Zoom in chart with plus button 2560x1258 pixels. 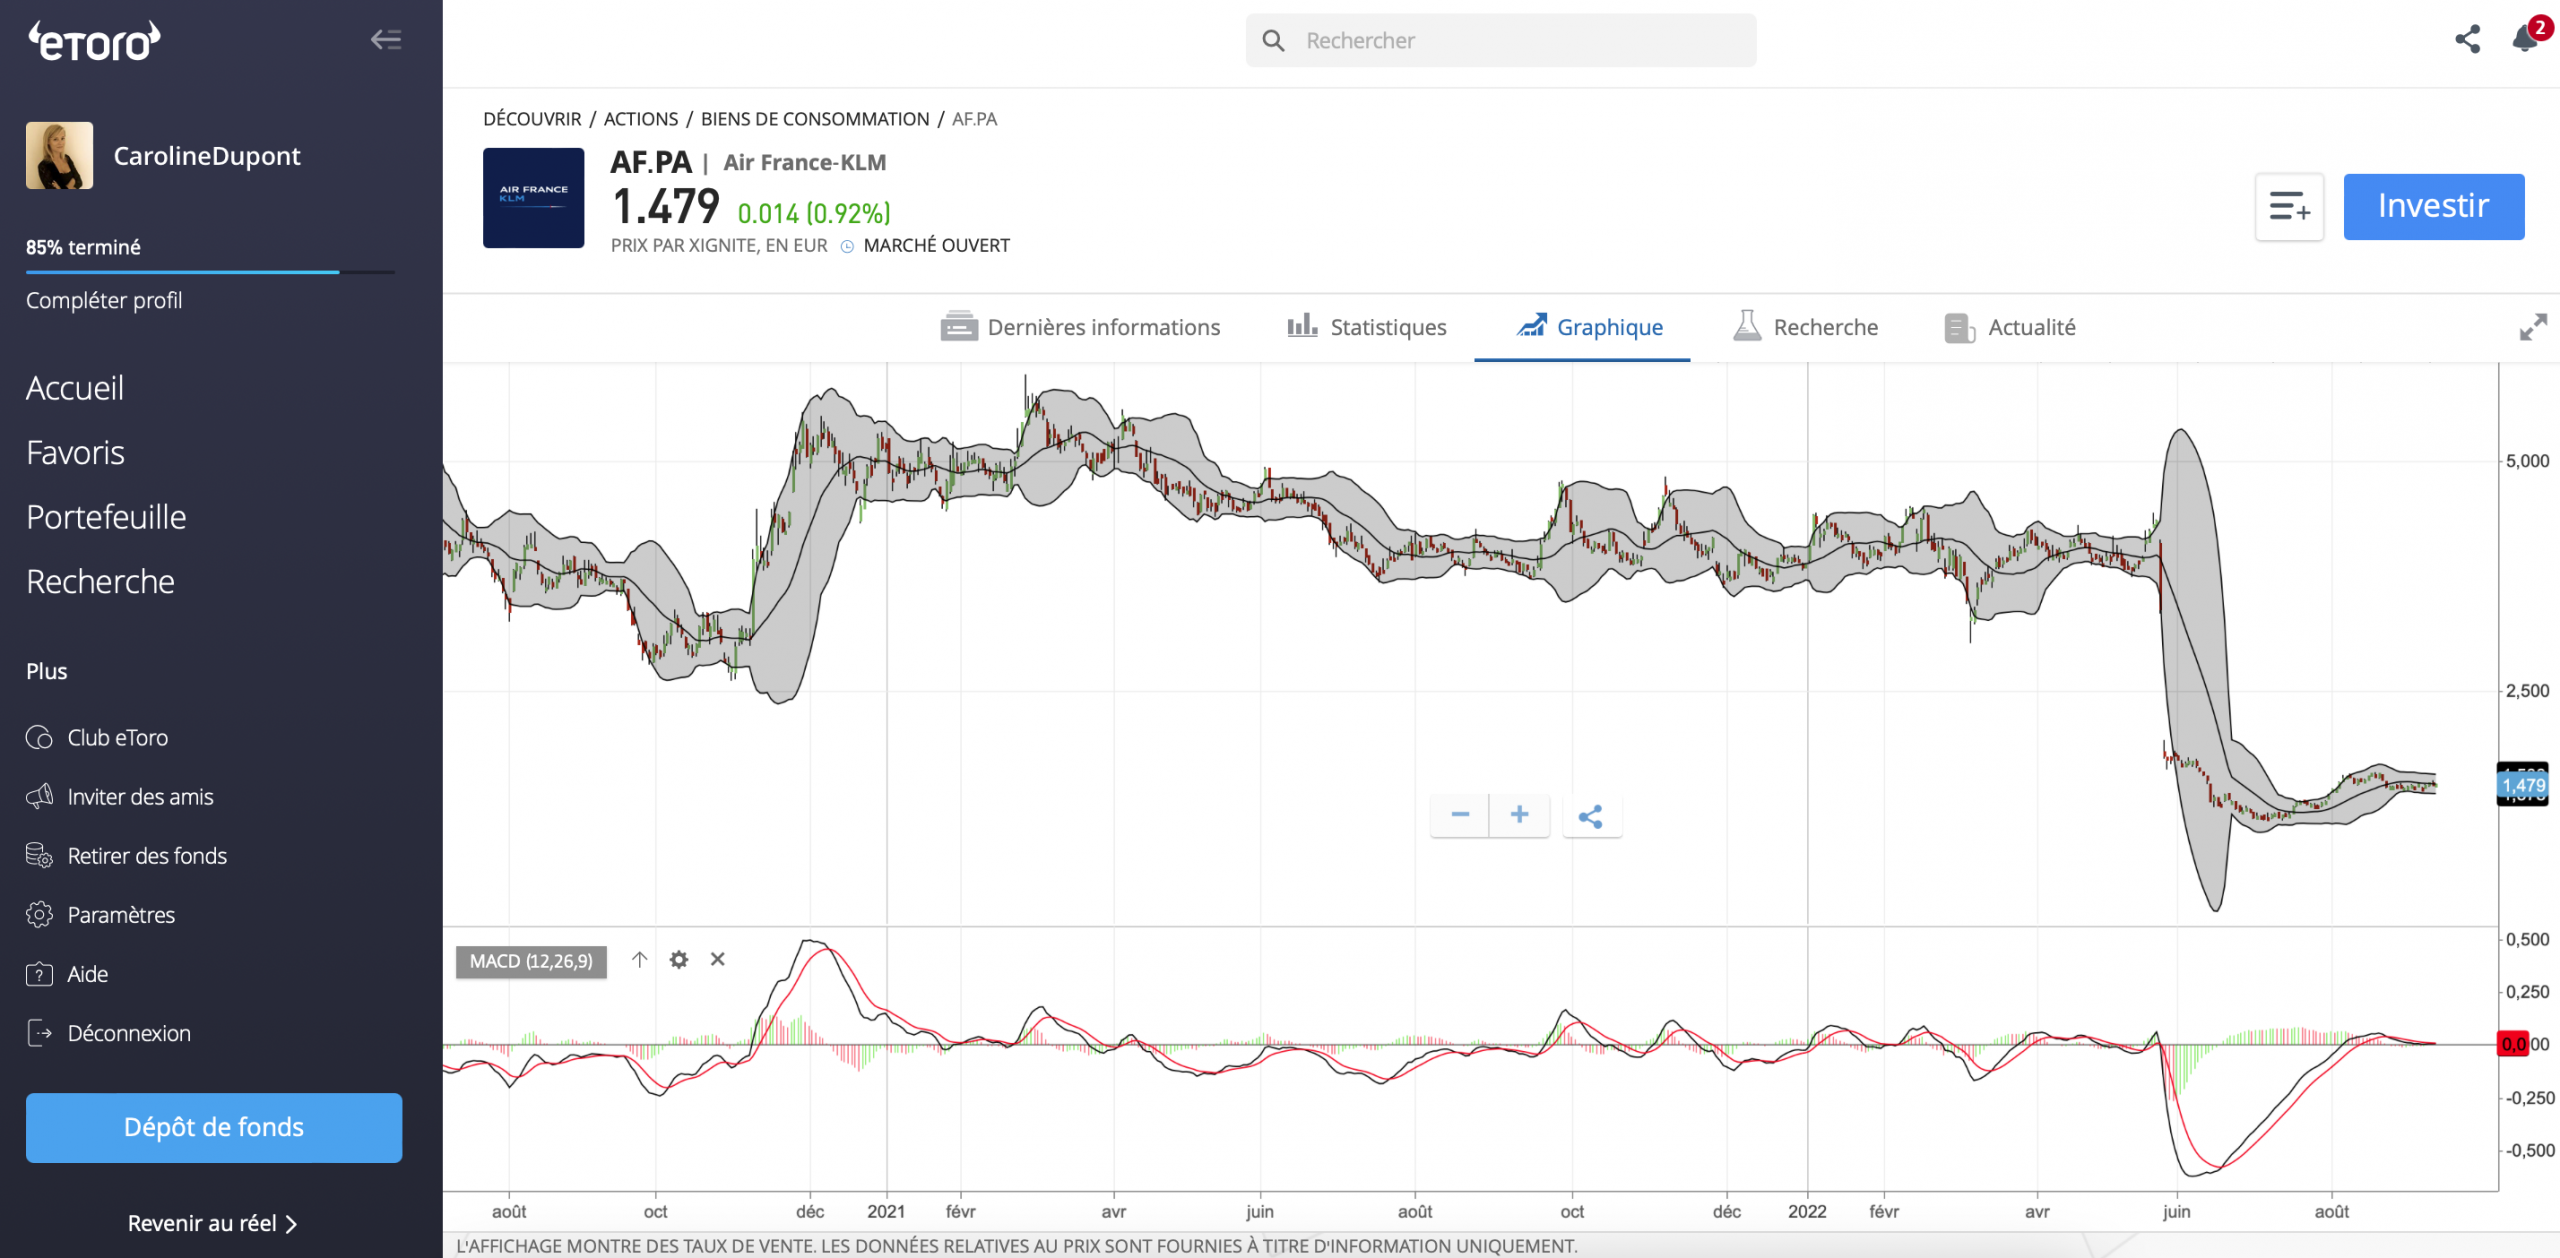tap(1520, 815)
